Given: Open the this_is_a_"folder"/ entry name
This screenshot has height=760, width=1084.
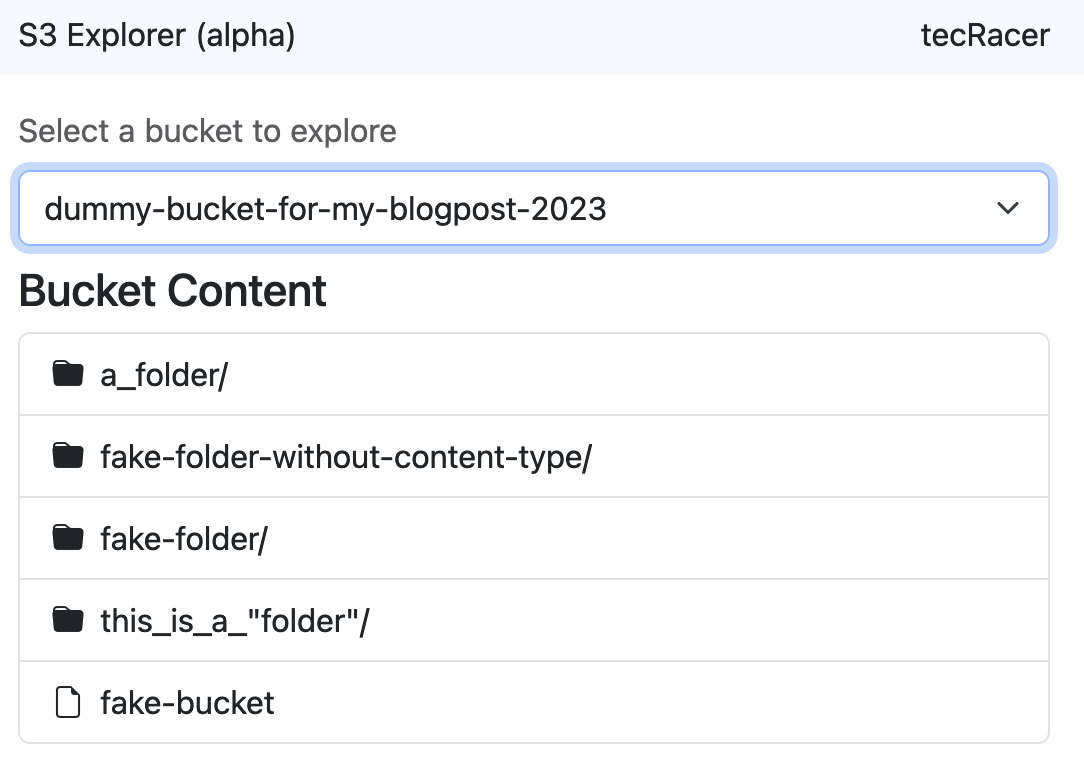Looking at the screenshot, I should pyautogui.click(x=235, y=620).
